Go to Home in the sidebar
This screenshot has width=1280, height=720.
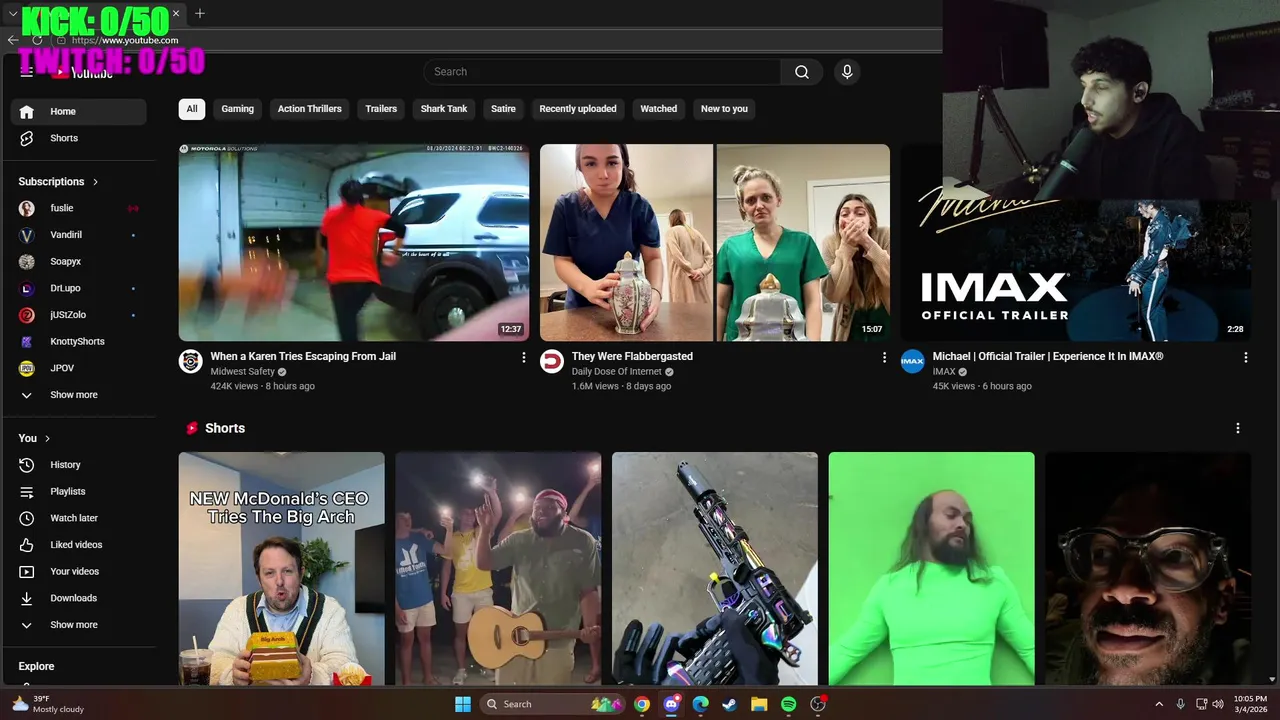point(78,112)
